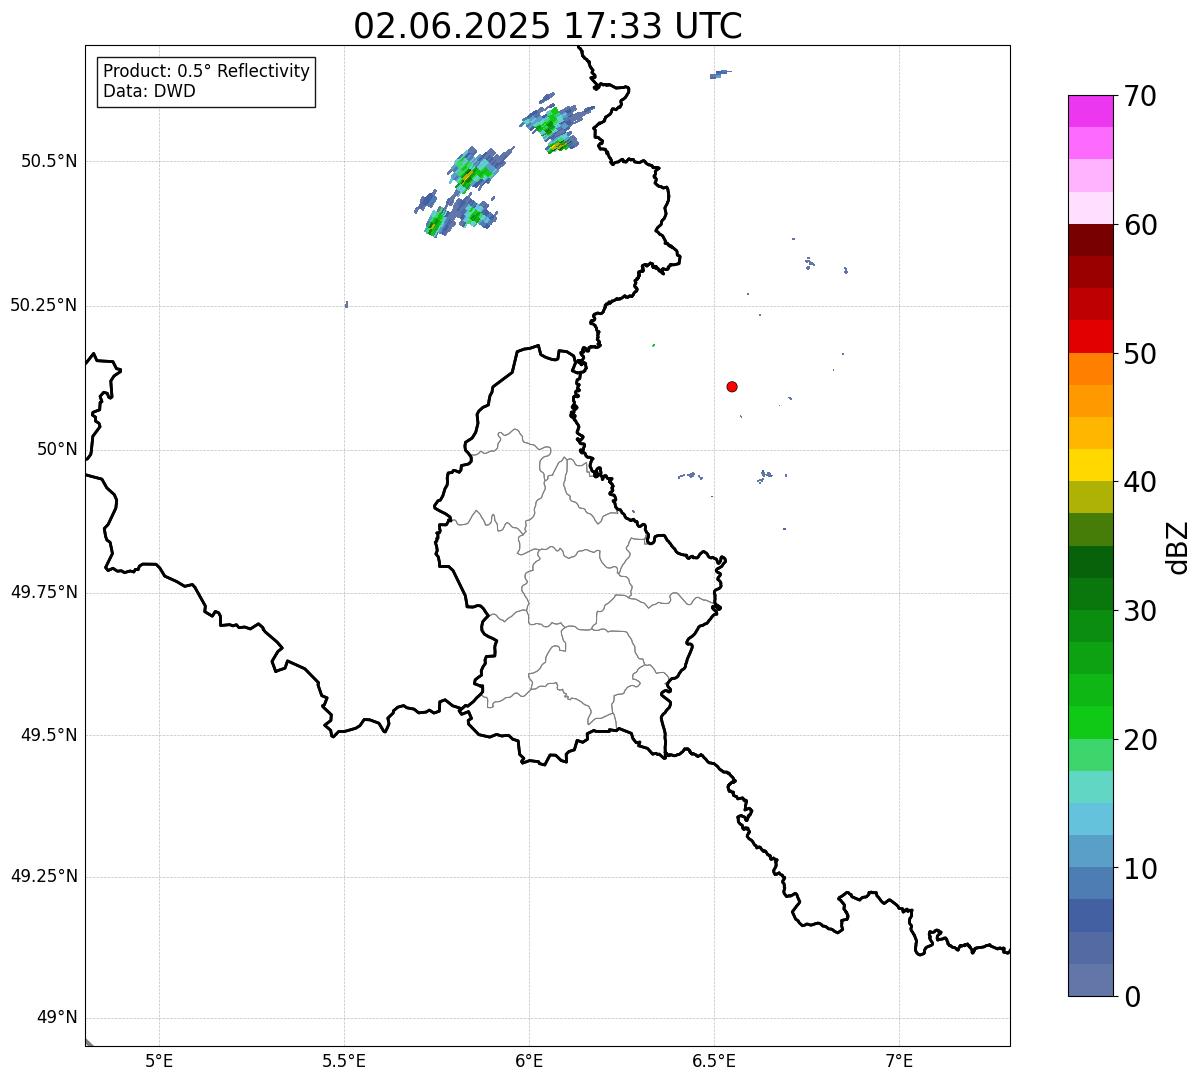1202x1081 pixels.
Task: Click the title 02.06.2025 17:33 UTC
Action: [x=548, y=26]
